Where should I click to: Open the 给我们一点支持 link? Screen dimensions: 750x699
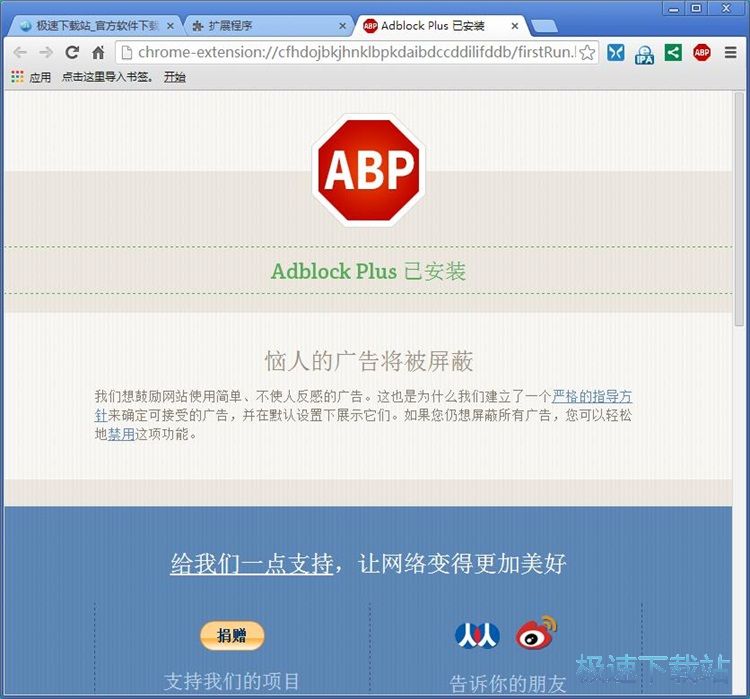(252, 564)
